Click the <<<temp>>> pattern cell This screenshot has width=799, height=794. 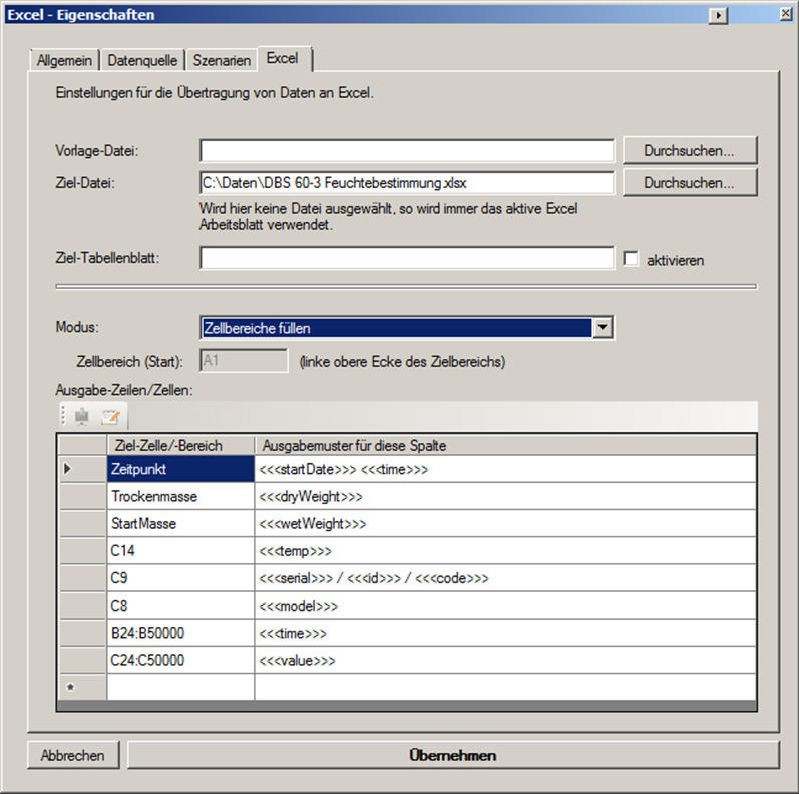[505, 550]
